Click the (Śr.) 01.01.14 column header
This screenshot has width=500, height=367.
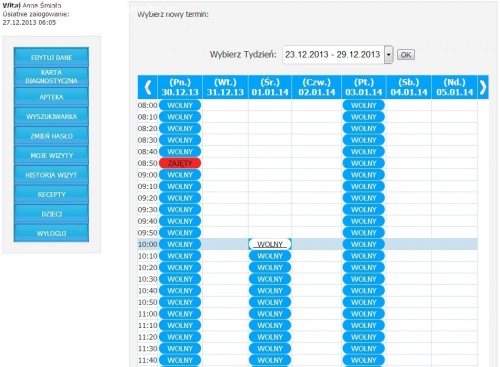[270, 87]
